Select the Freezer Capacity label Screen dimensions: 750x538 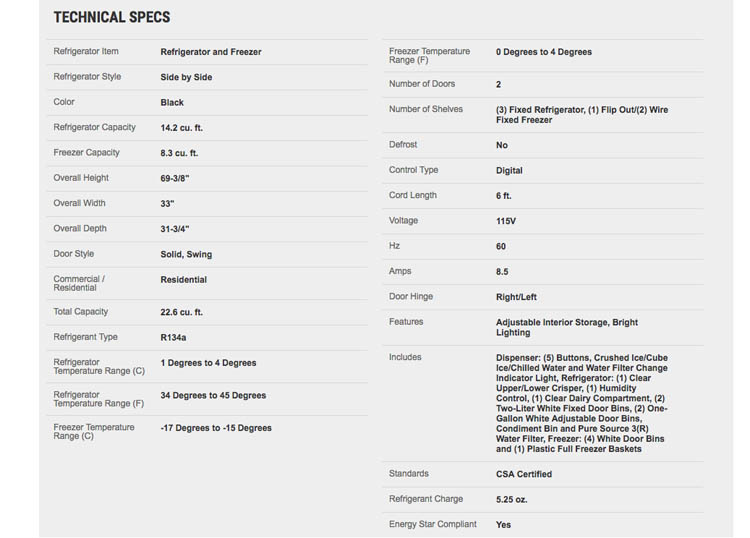(86, 153)
